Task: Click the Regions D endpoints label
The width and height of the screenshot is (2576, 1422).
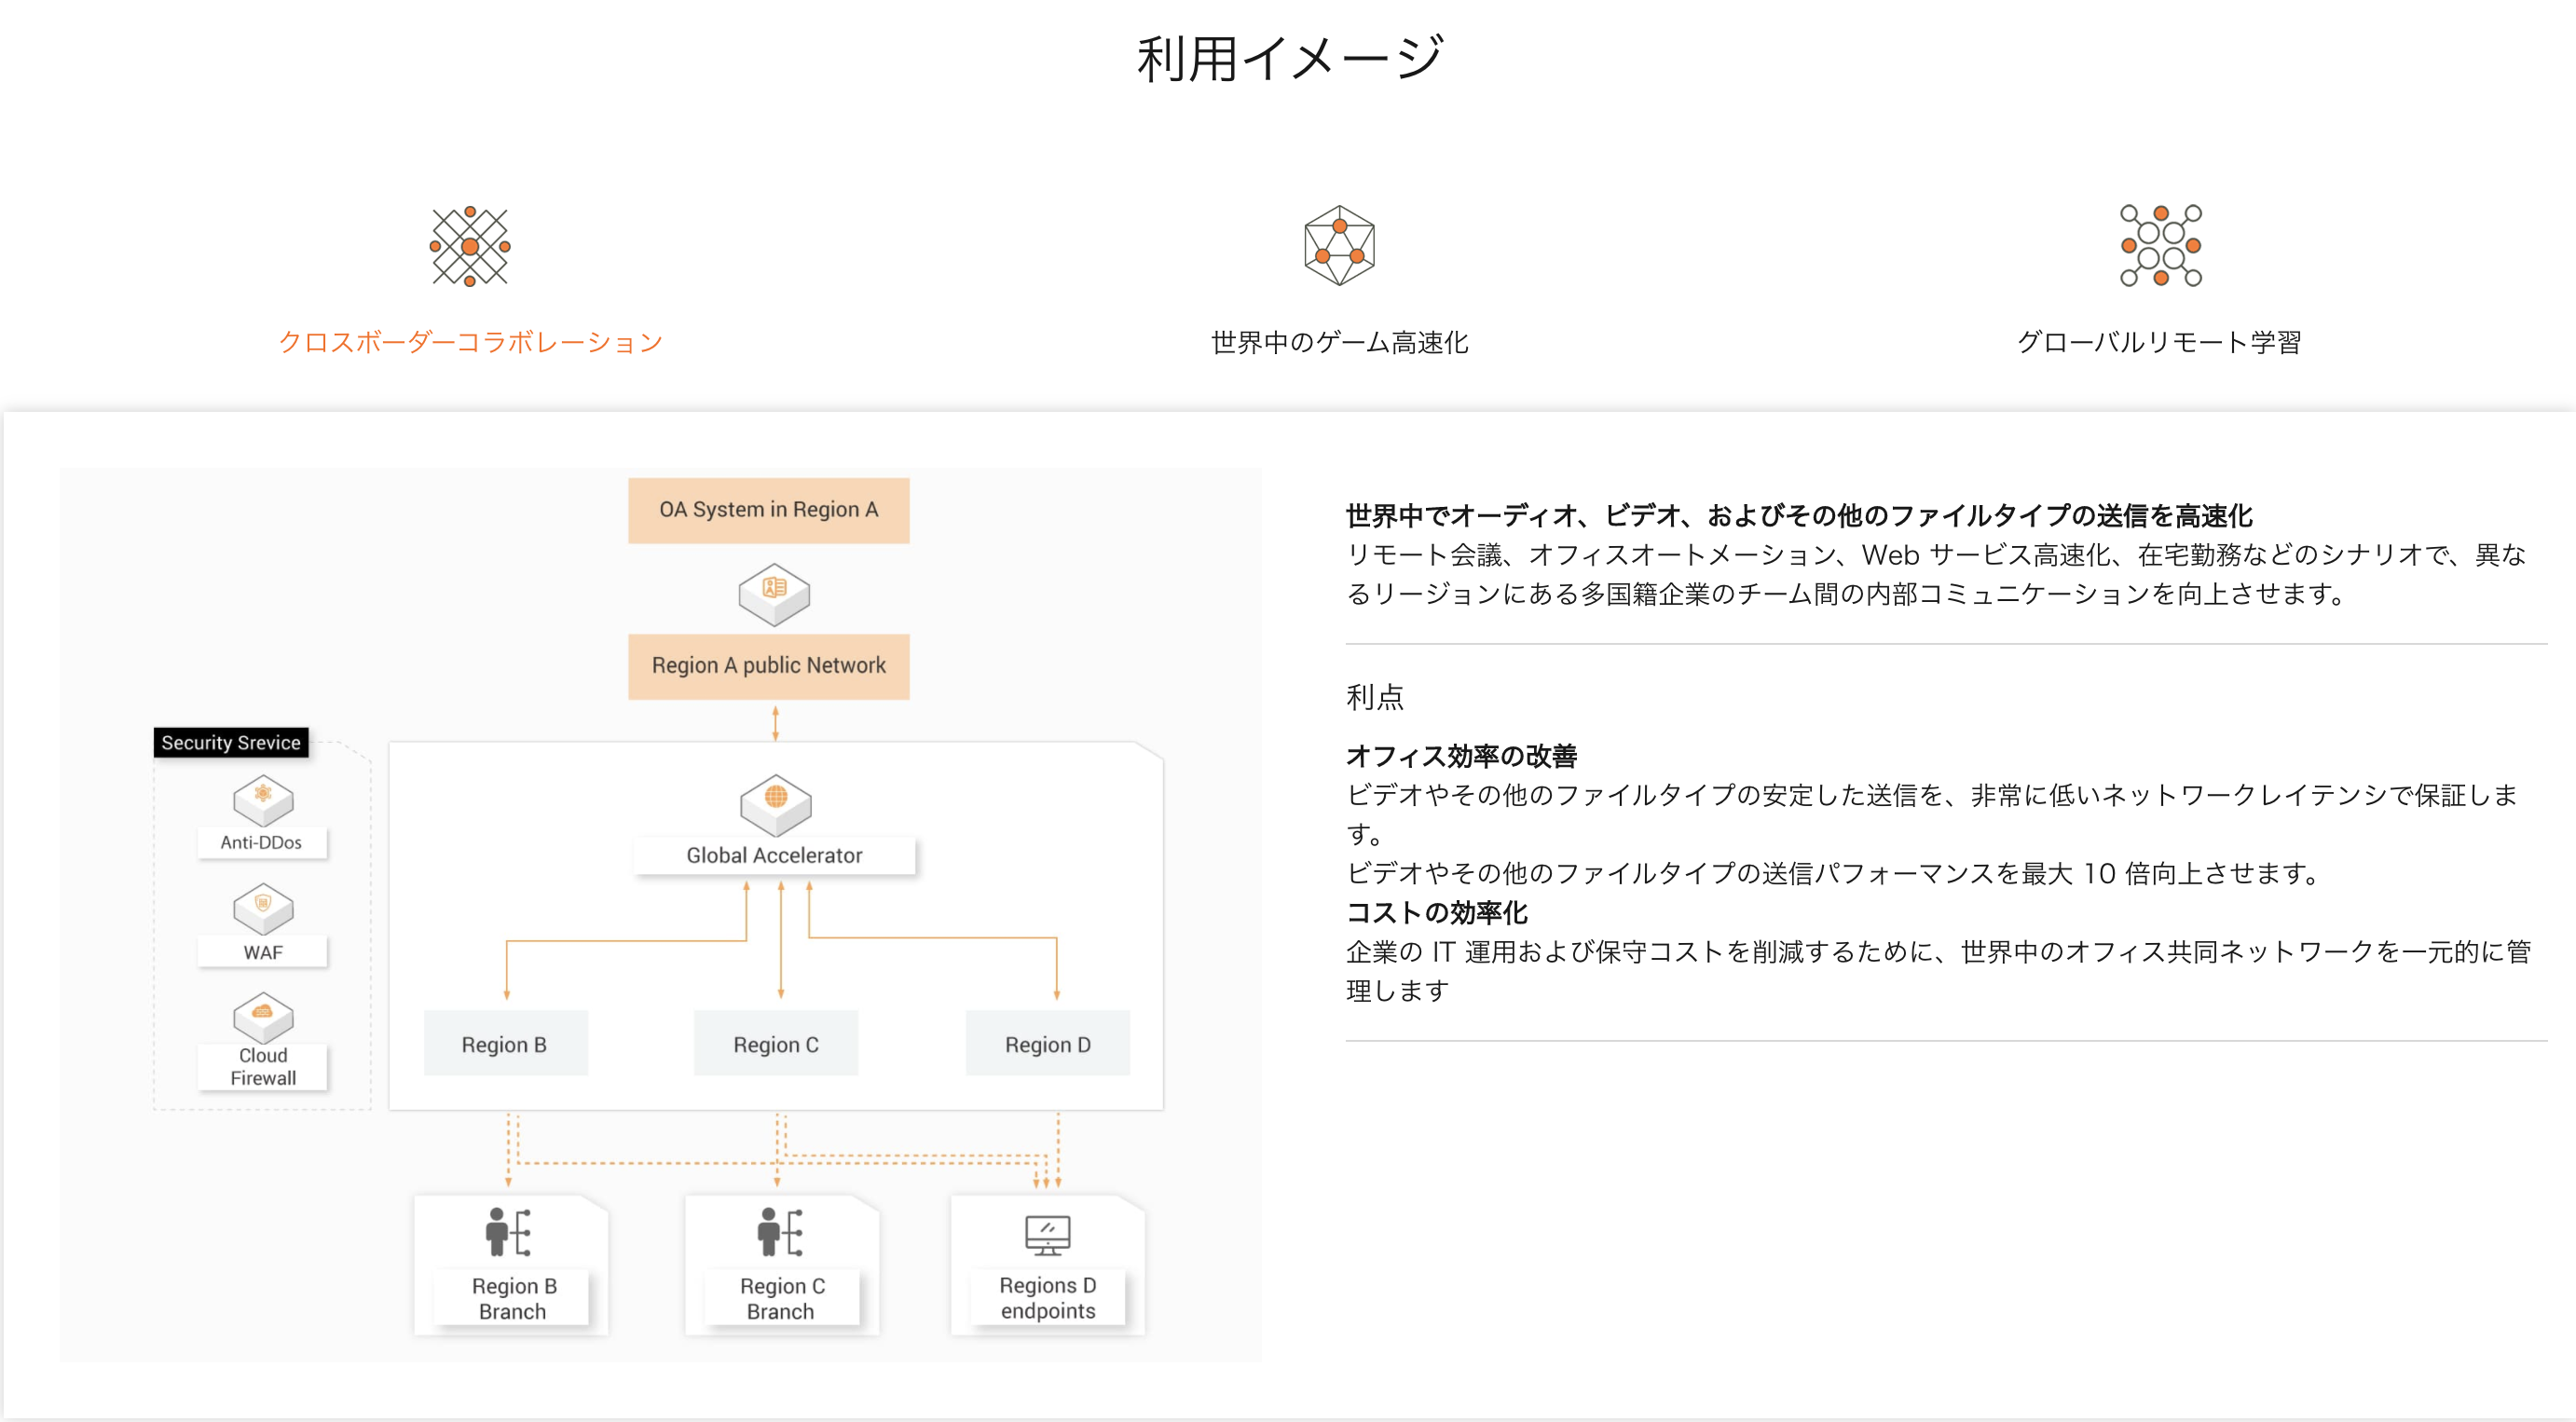Action: (1048, 1298)
